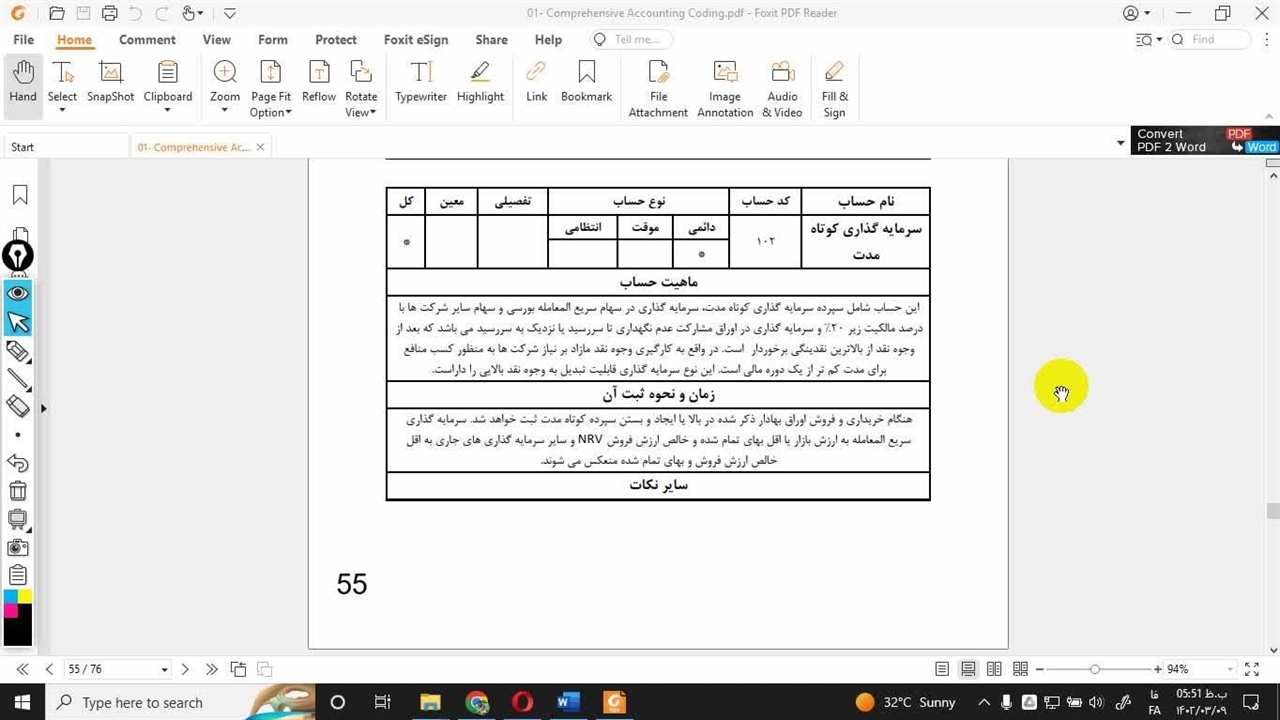Enable continuous page view in status bar
Image resolution: width=1280 pixels, height=720 pixels.
(x=968, y=669)
